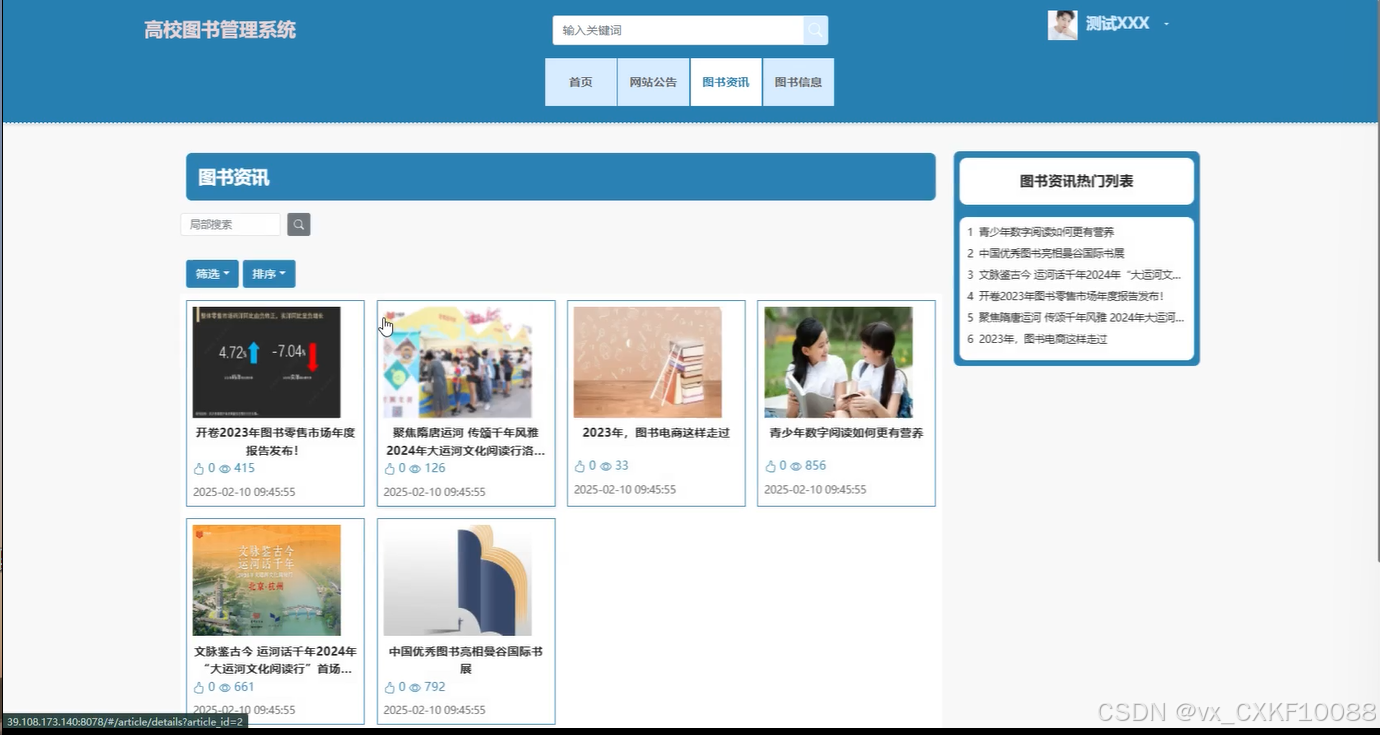This screenshot has height=735, width=1380.
Task: Click card title 2023年，图书电商这样走过
Action: coord(656,433)
